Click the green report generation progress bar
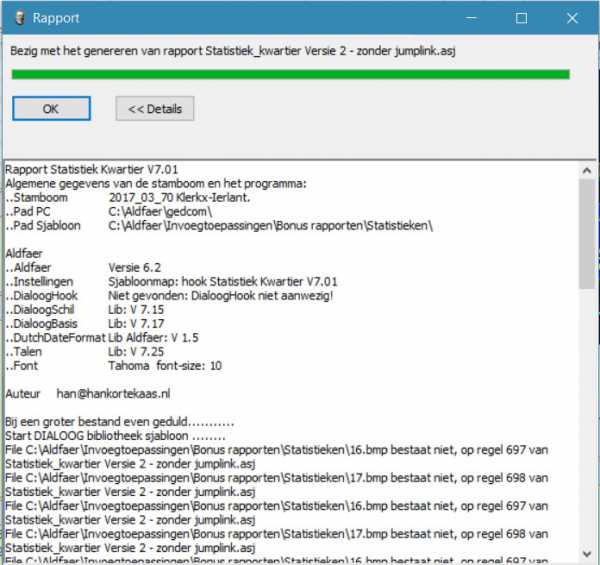Image resolution: width=600 pixels, height=565 pixels. [x=290, y=74]
